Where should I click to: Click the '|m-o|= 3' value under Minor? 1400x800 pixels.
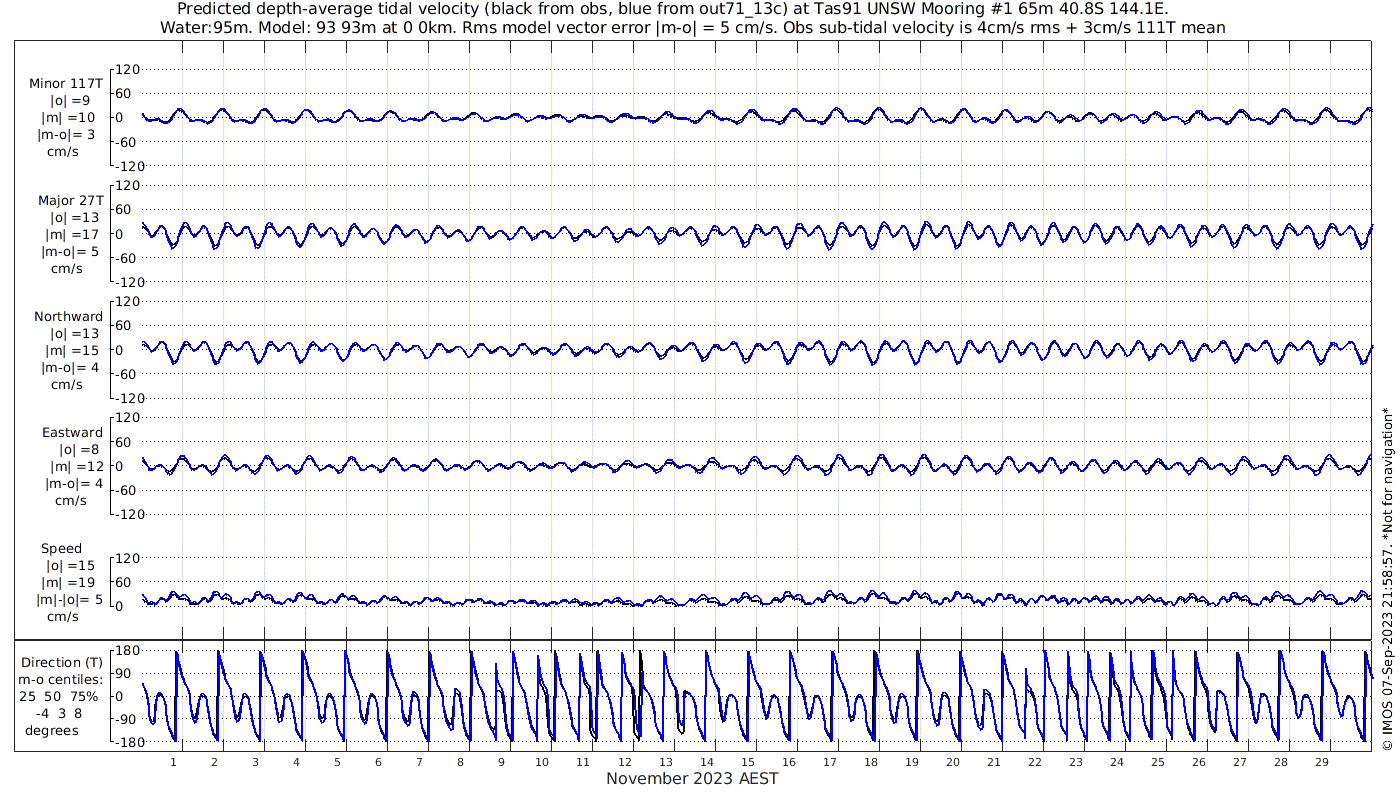pyautogui.click(x=68, y=134)
